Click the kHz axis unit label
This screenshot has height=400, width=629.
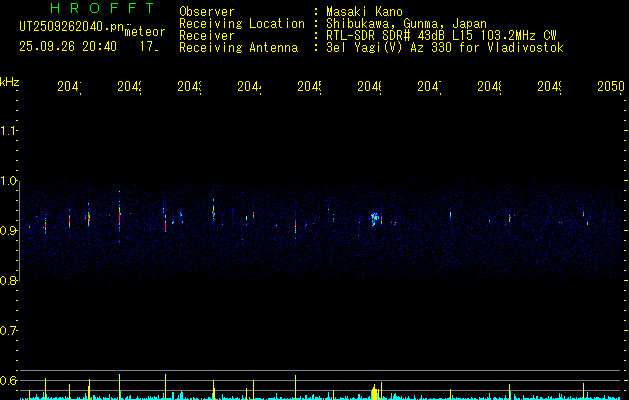click(x=9, y=82)
